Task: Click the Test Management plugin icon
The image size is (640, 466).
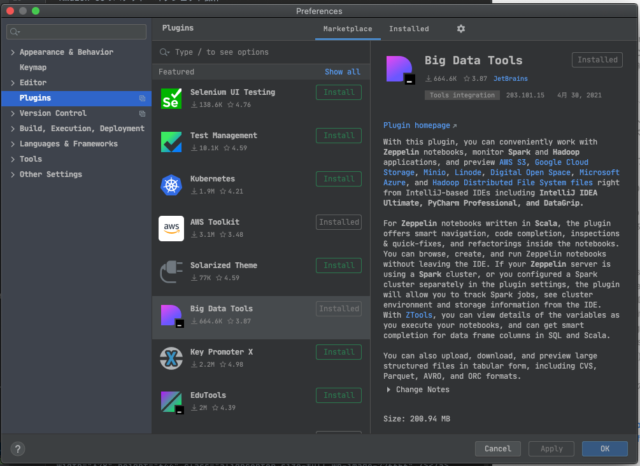Action: coord(171,142)
